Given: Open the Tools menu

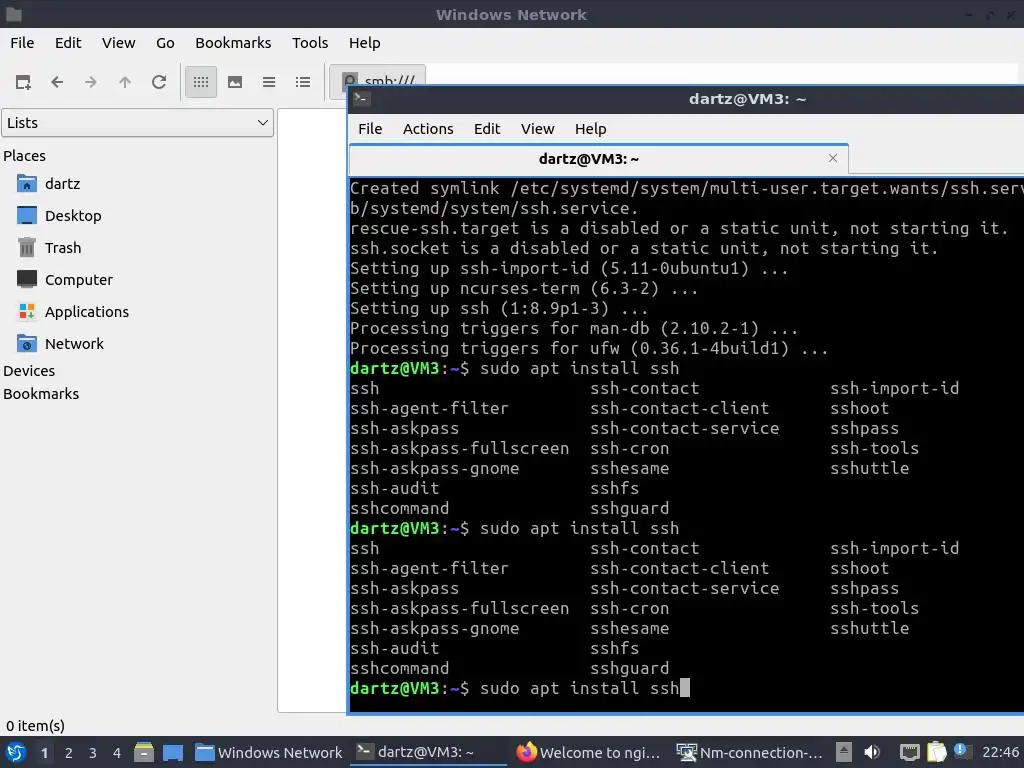Looking at the screenshot, I should pyautogui.click(x=310, y=43).
